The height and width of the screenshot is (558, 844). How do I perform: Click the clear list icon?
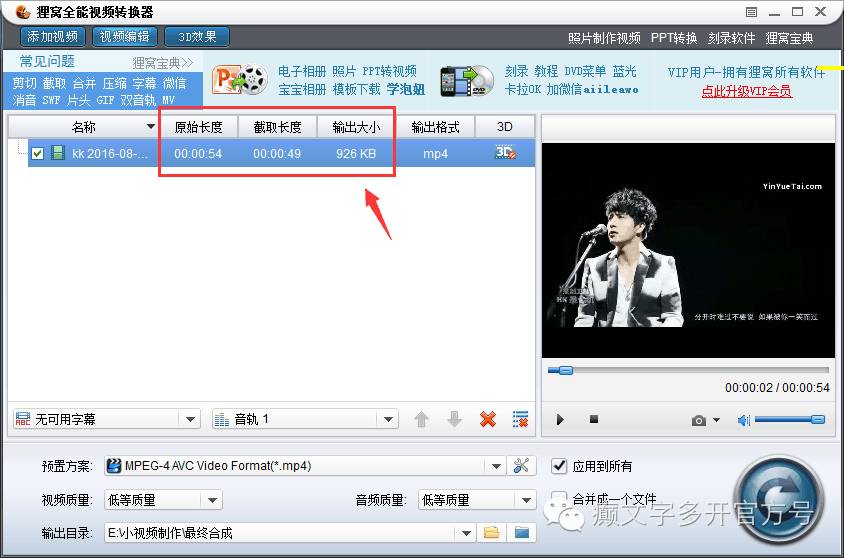pyautogui.click(x=521, y=419)
